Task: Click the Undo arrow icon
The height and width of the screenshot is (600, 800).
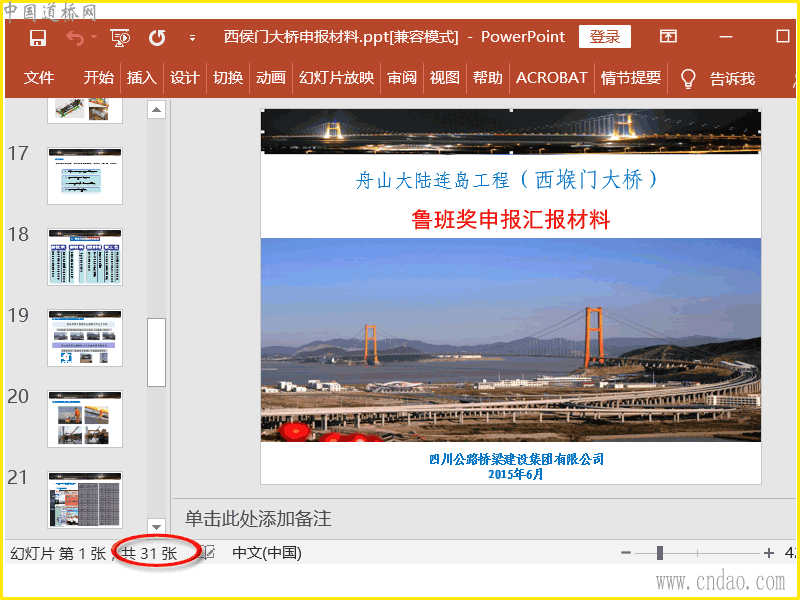Action: coord(75,38)
